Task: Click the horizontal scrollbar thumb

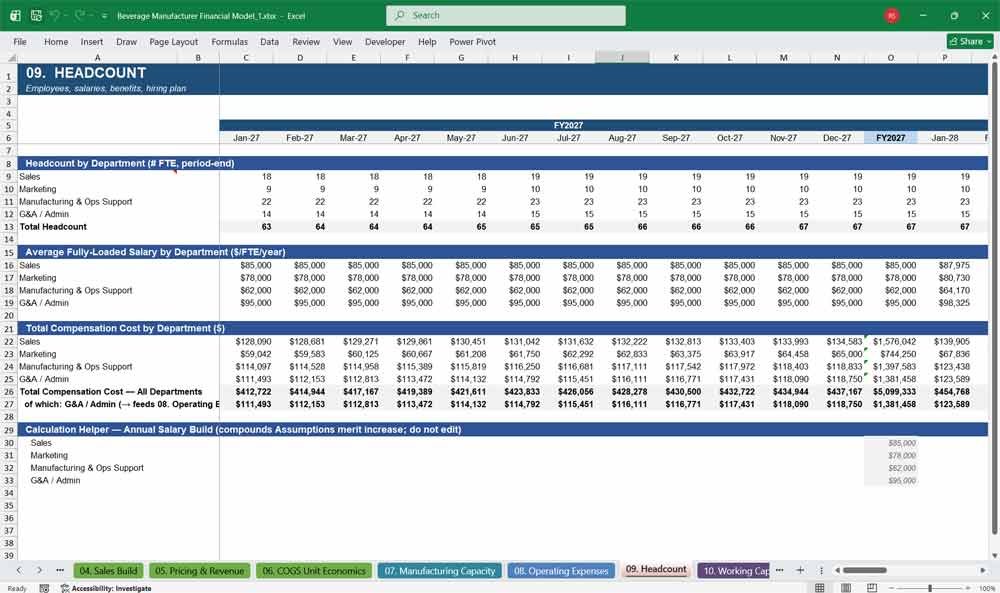Action: point(865,570)
